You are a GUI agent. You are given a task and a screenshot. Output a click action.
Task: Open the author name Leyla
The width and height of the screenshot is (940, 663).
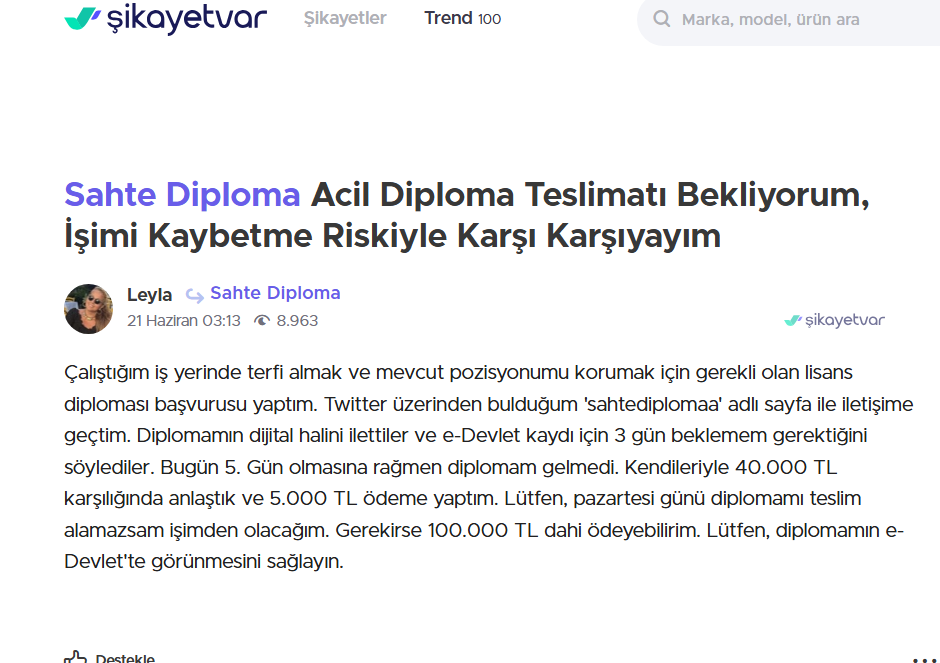coord(149,294)
